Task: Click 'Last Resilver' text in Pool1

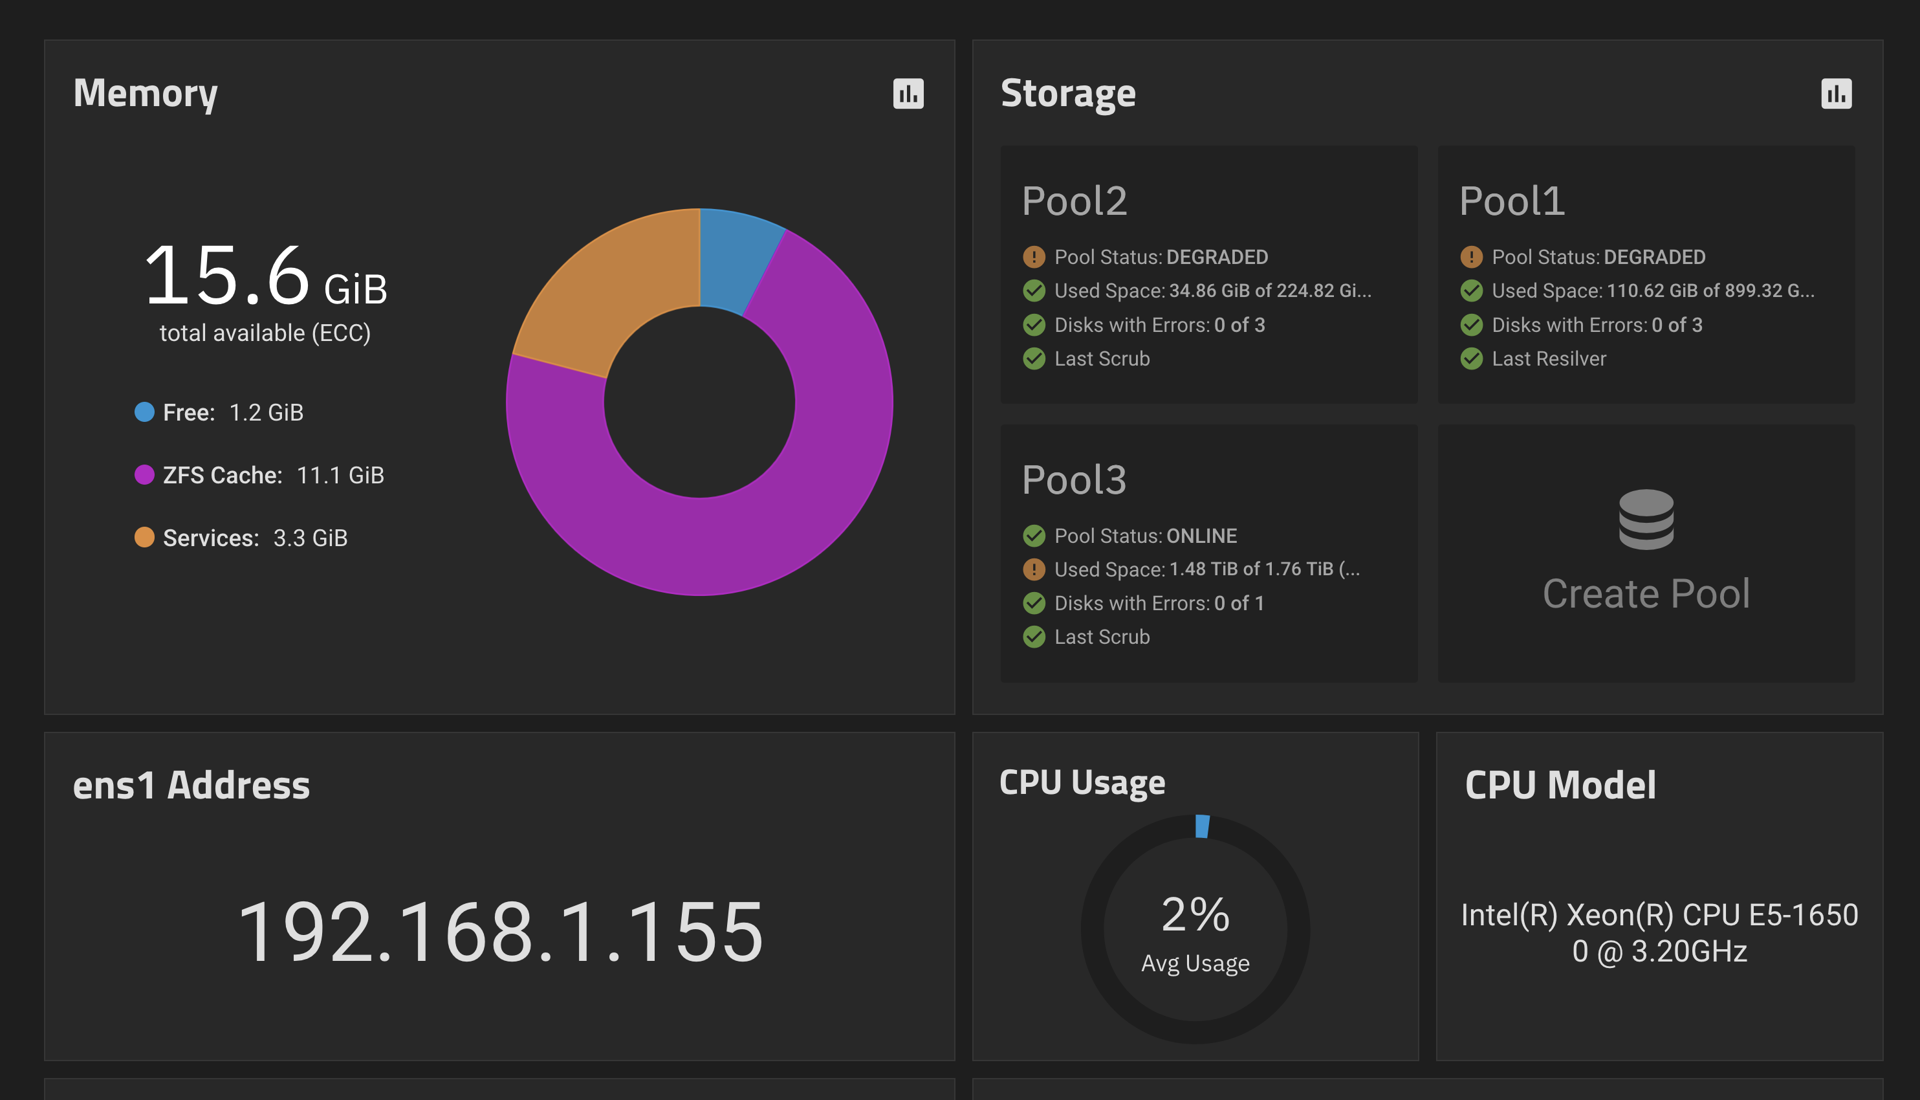Action: (1549, 358)
